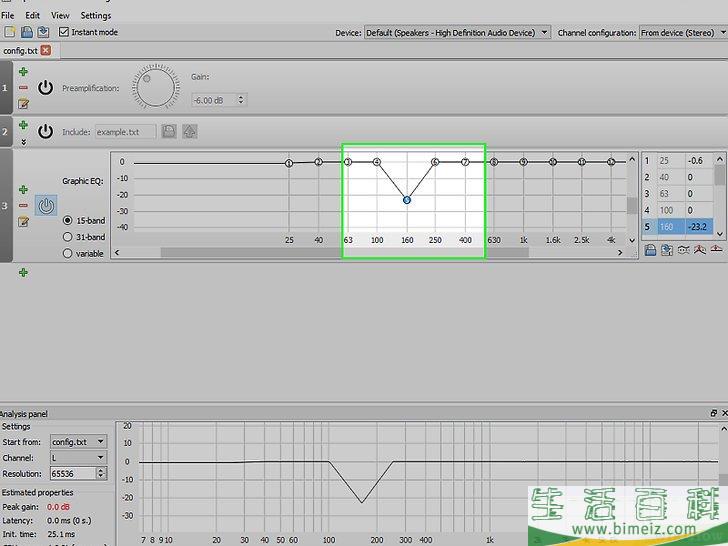Click the green plus on Preamplification row
This screenshot has height=546, width=728.
[x=23, y=72]
